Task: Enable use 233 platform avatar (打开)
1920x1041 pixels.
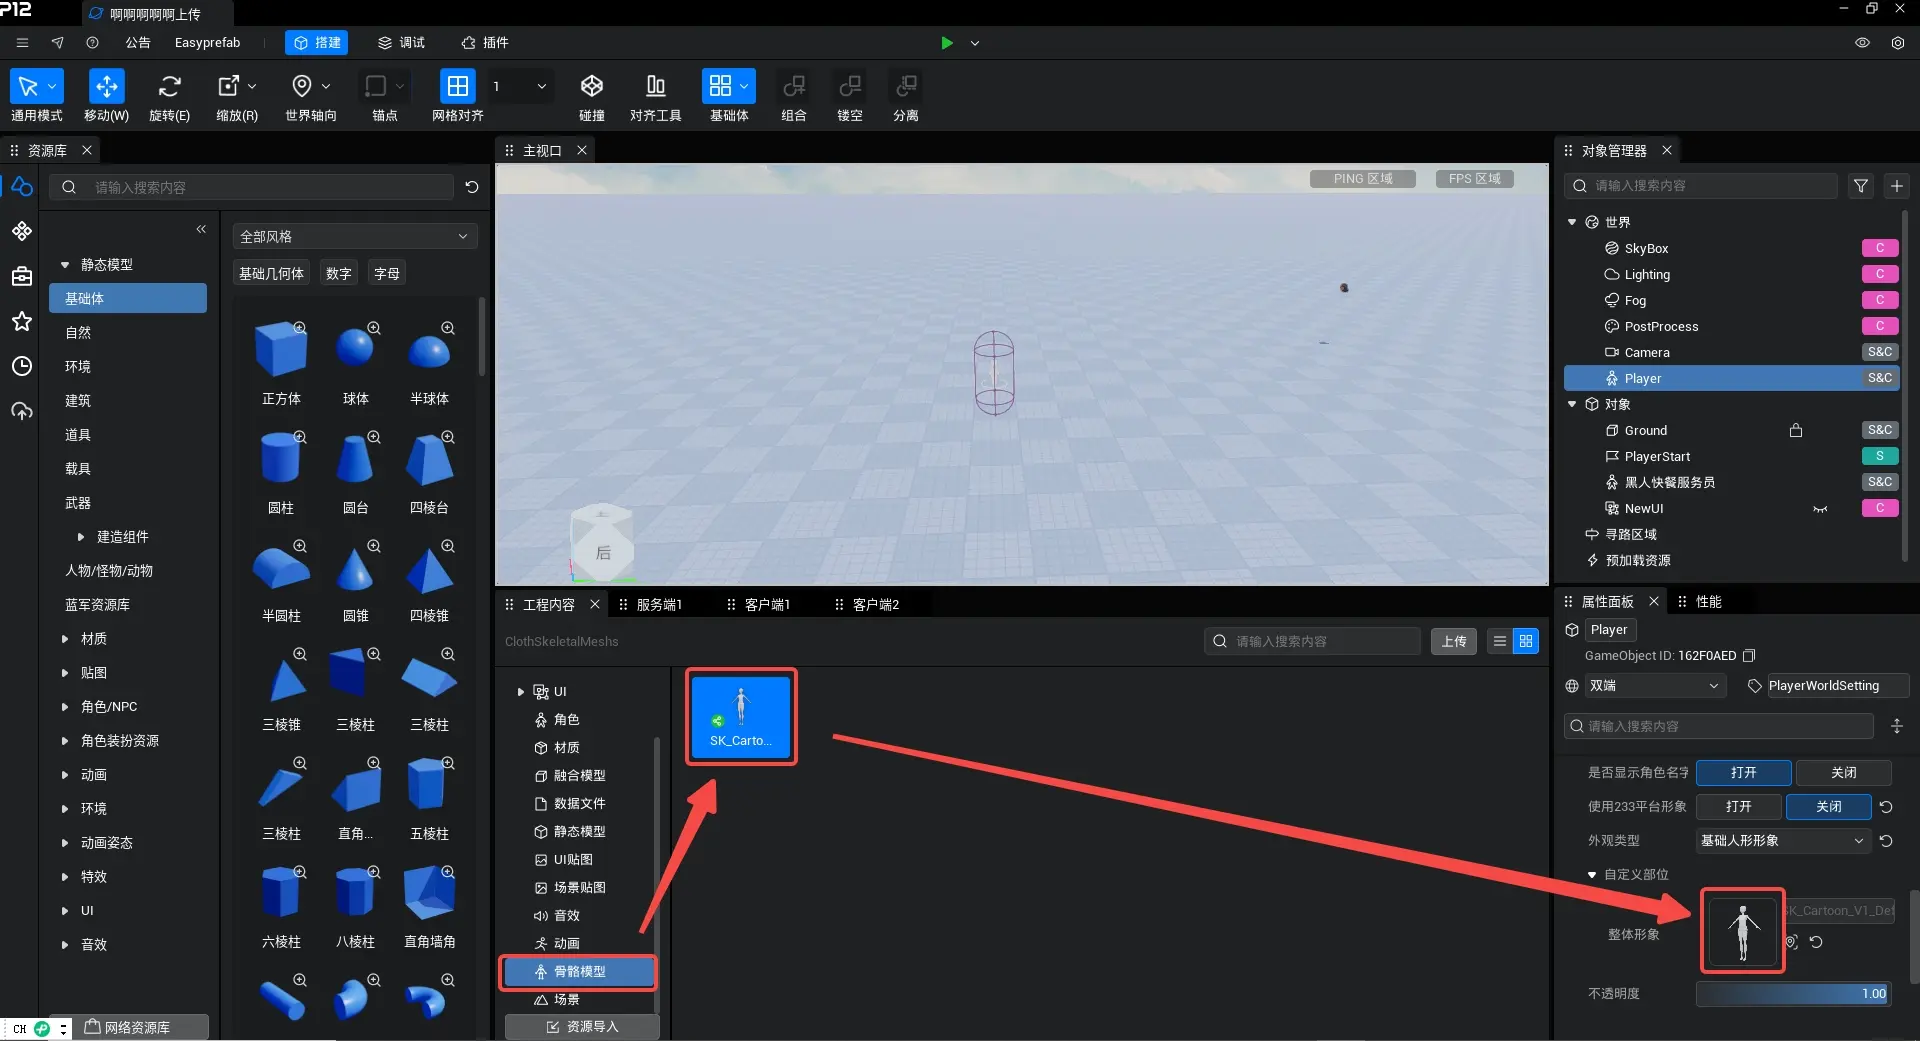Action: point(1738,807)
